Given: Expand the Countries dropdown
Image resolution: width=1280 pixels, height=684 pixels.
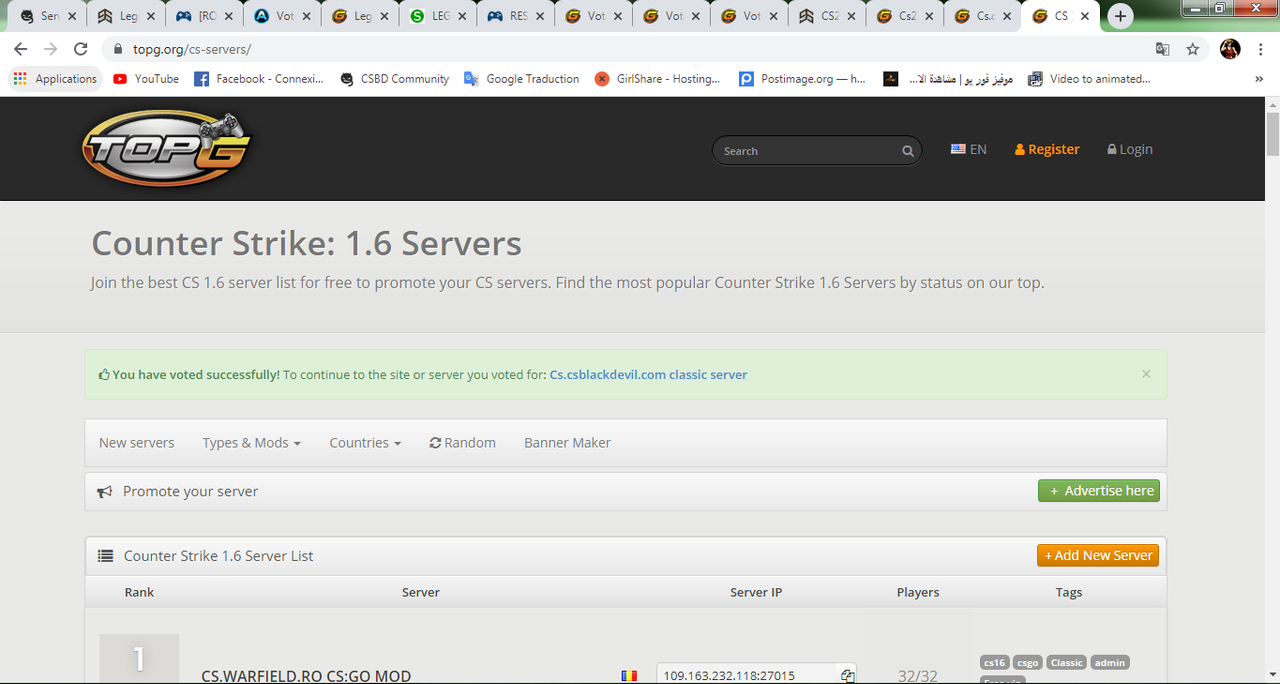Looking at the screenshot, I should point(365,443).
